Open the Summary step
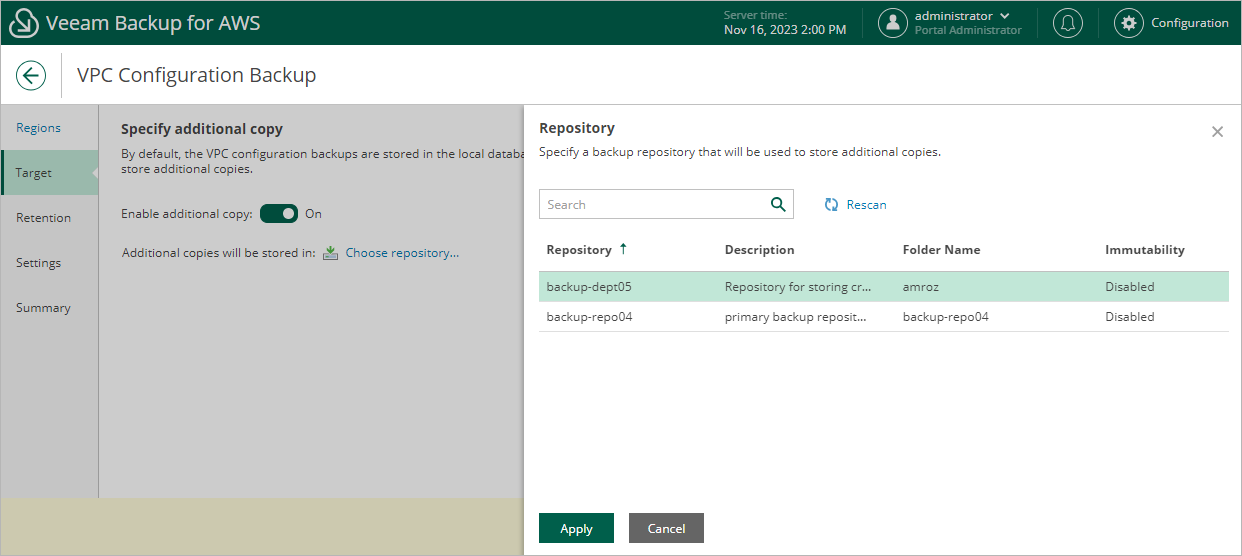The width and height of the screenshot is (1242, 556). point(43,308)
